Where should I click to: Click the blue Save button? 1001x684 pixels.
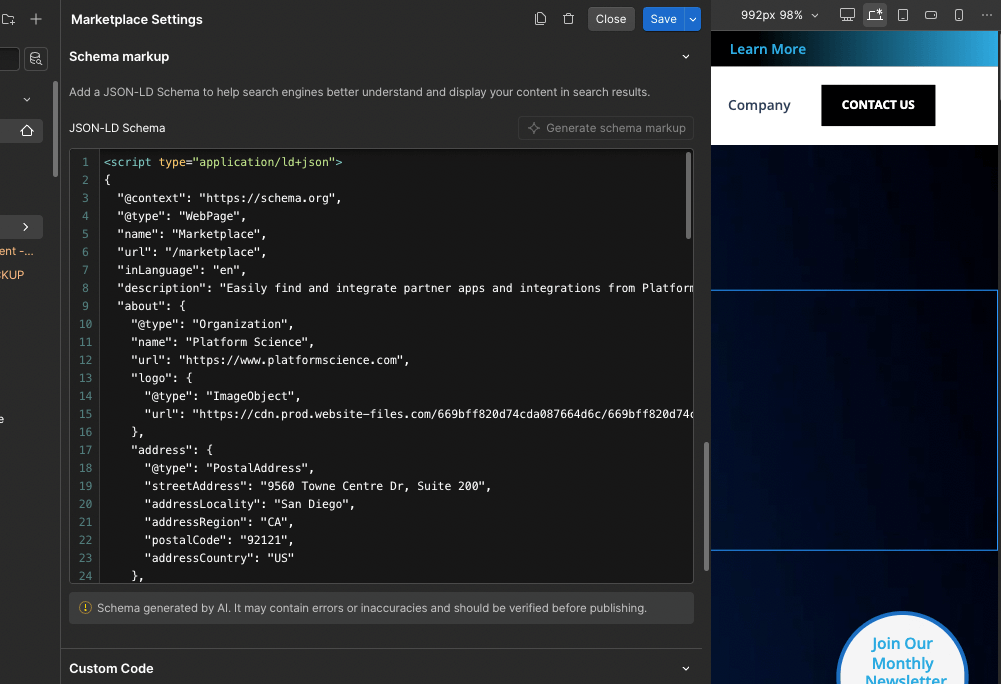tap(663, 19)
